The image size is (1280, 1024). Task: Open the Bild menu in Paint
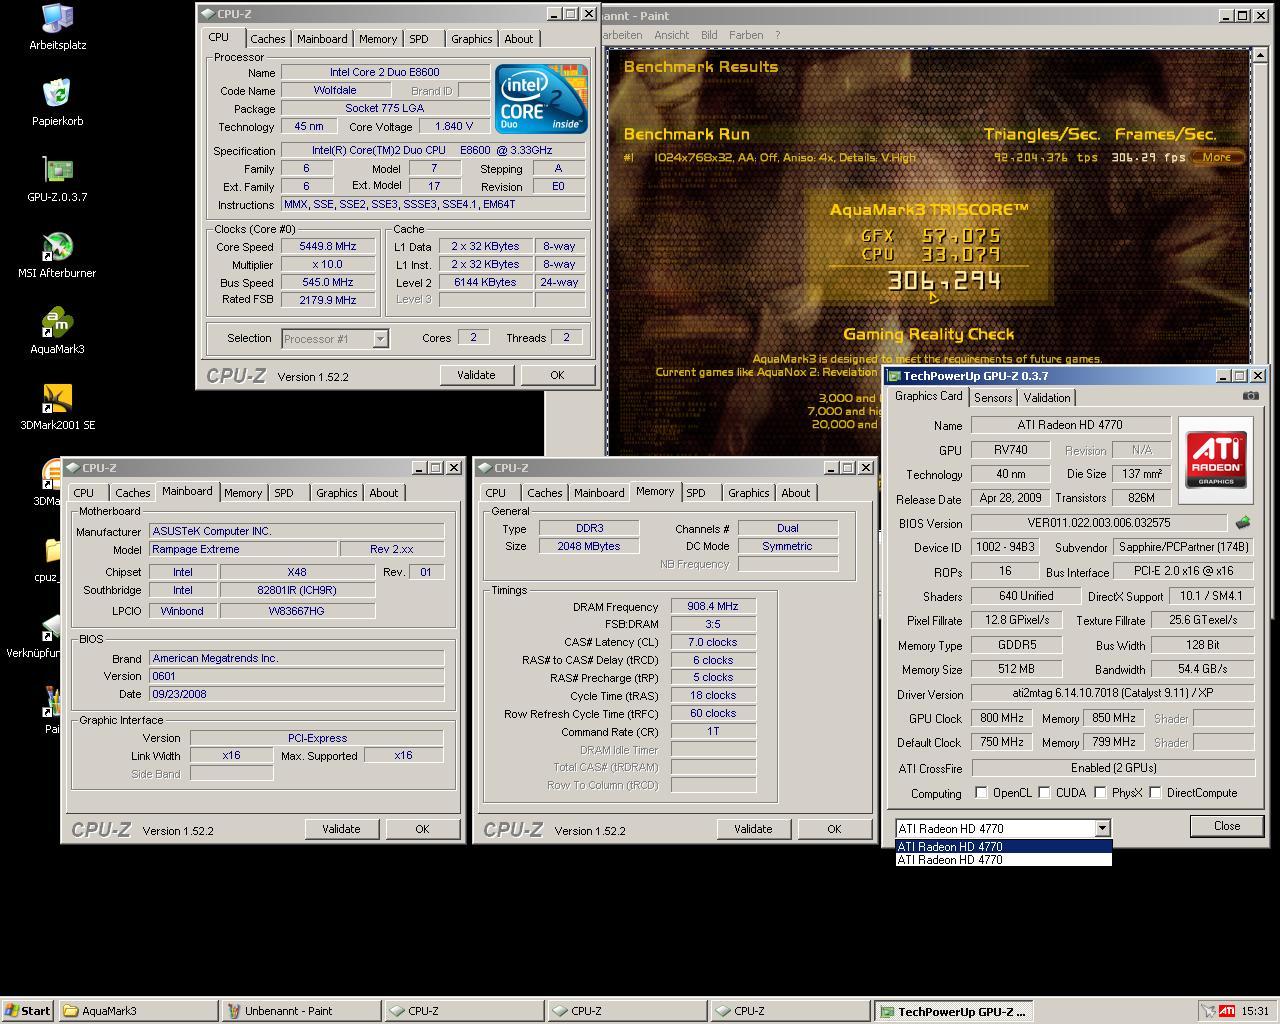pos(709,35)
